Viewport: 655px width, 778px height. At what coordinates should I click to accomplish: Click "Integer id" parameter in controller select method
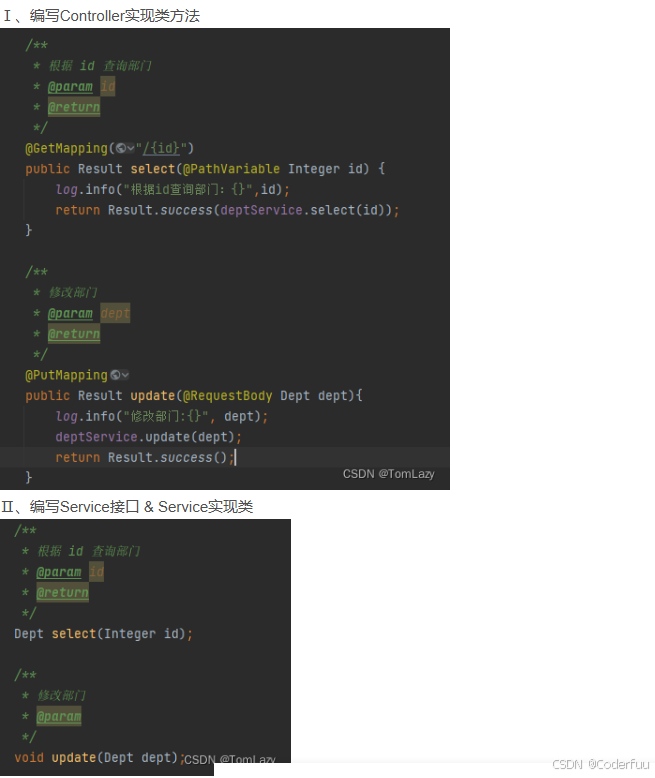point(328,169)
